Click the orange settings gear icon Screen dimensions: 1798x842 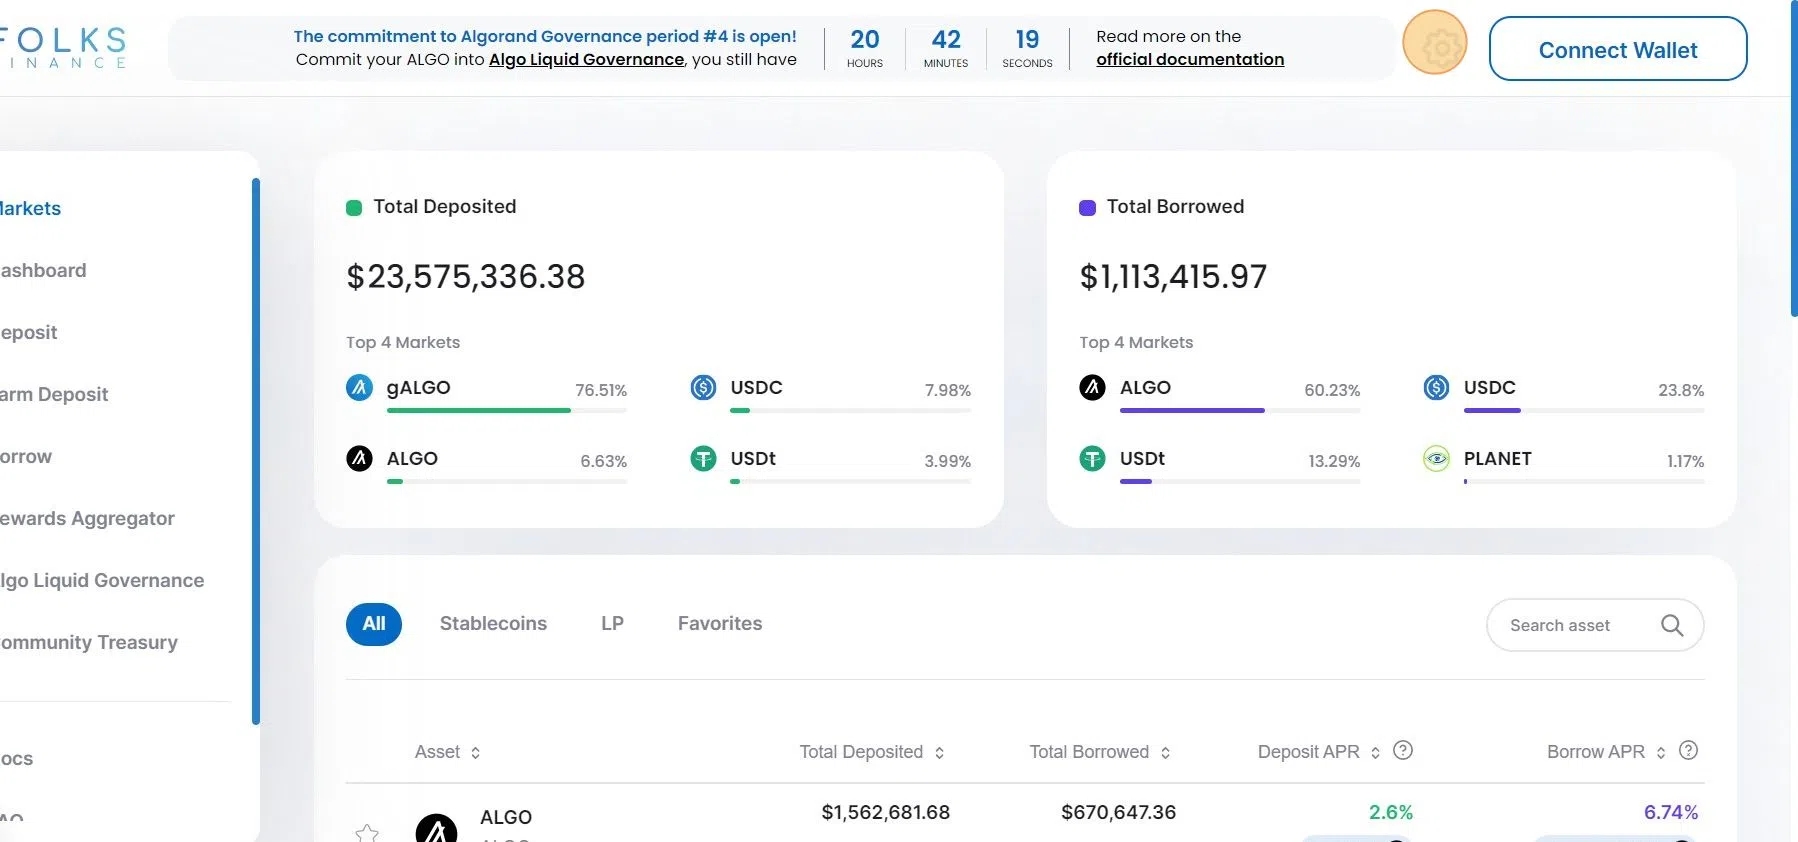[1434, 43]
